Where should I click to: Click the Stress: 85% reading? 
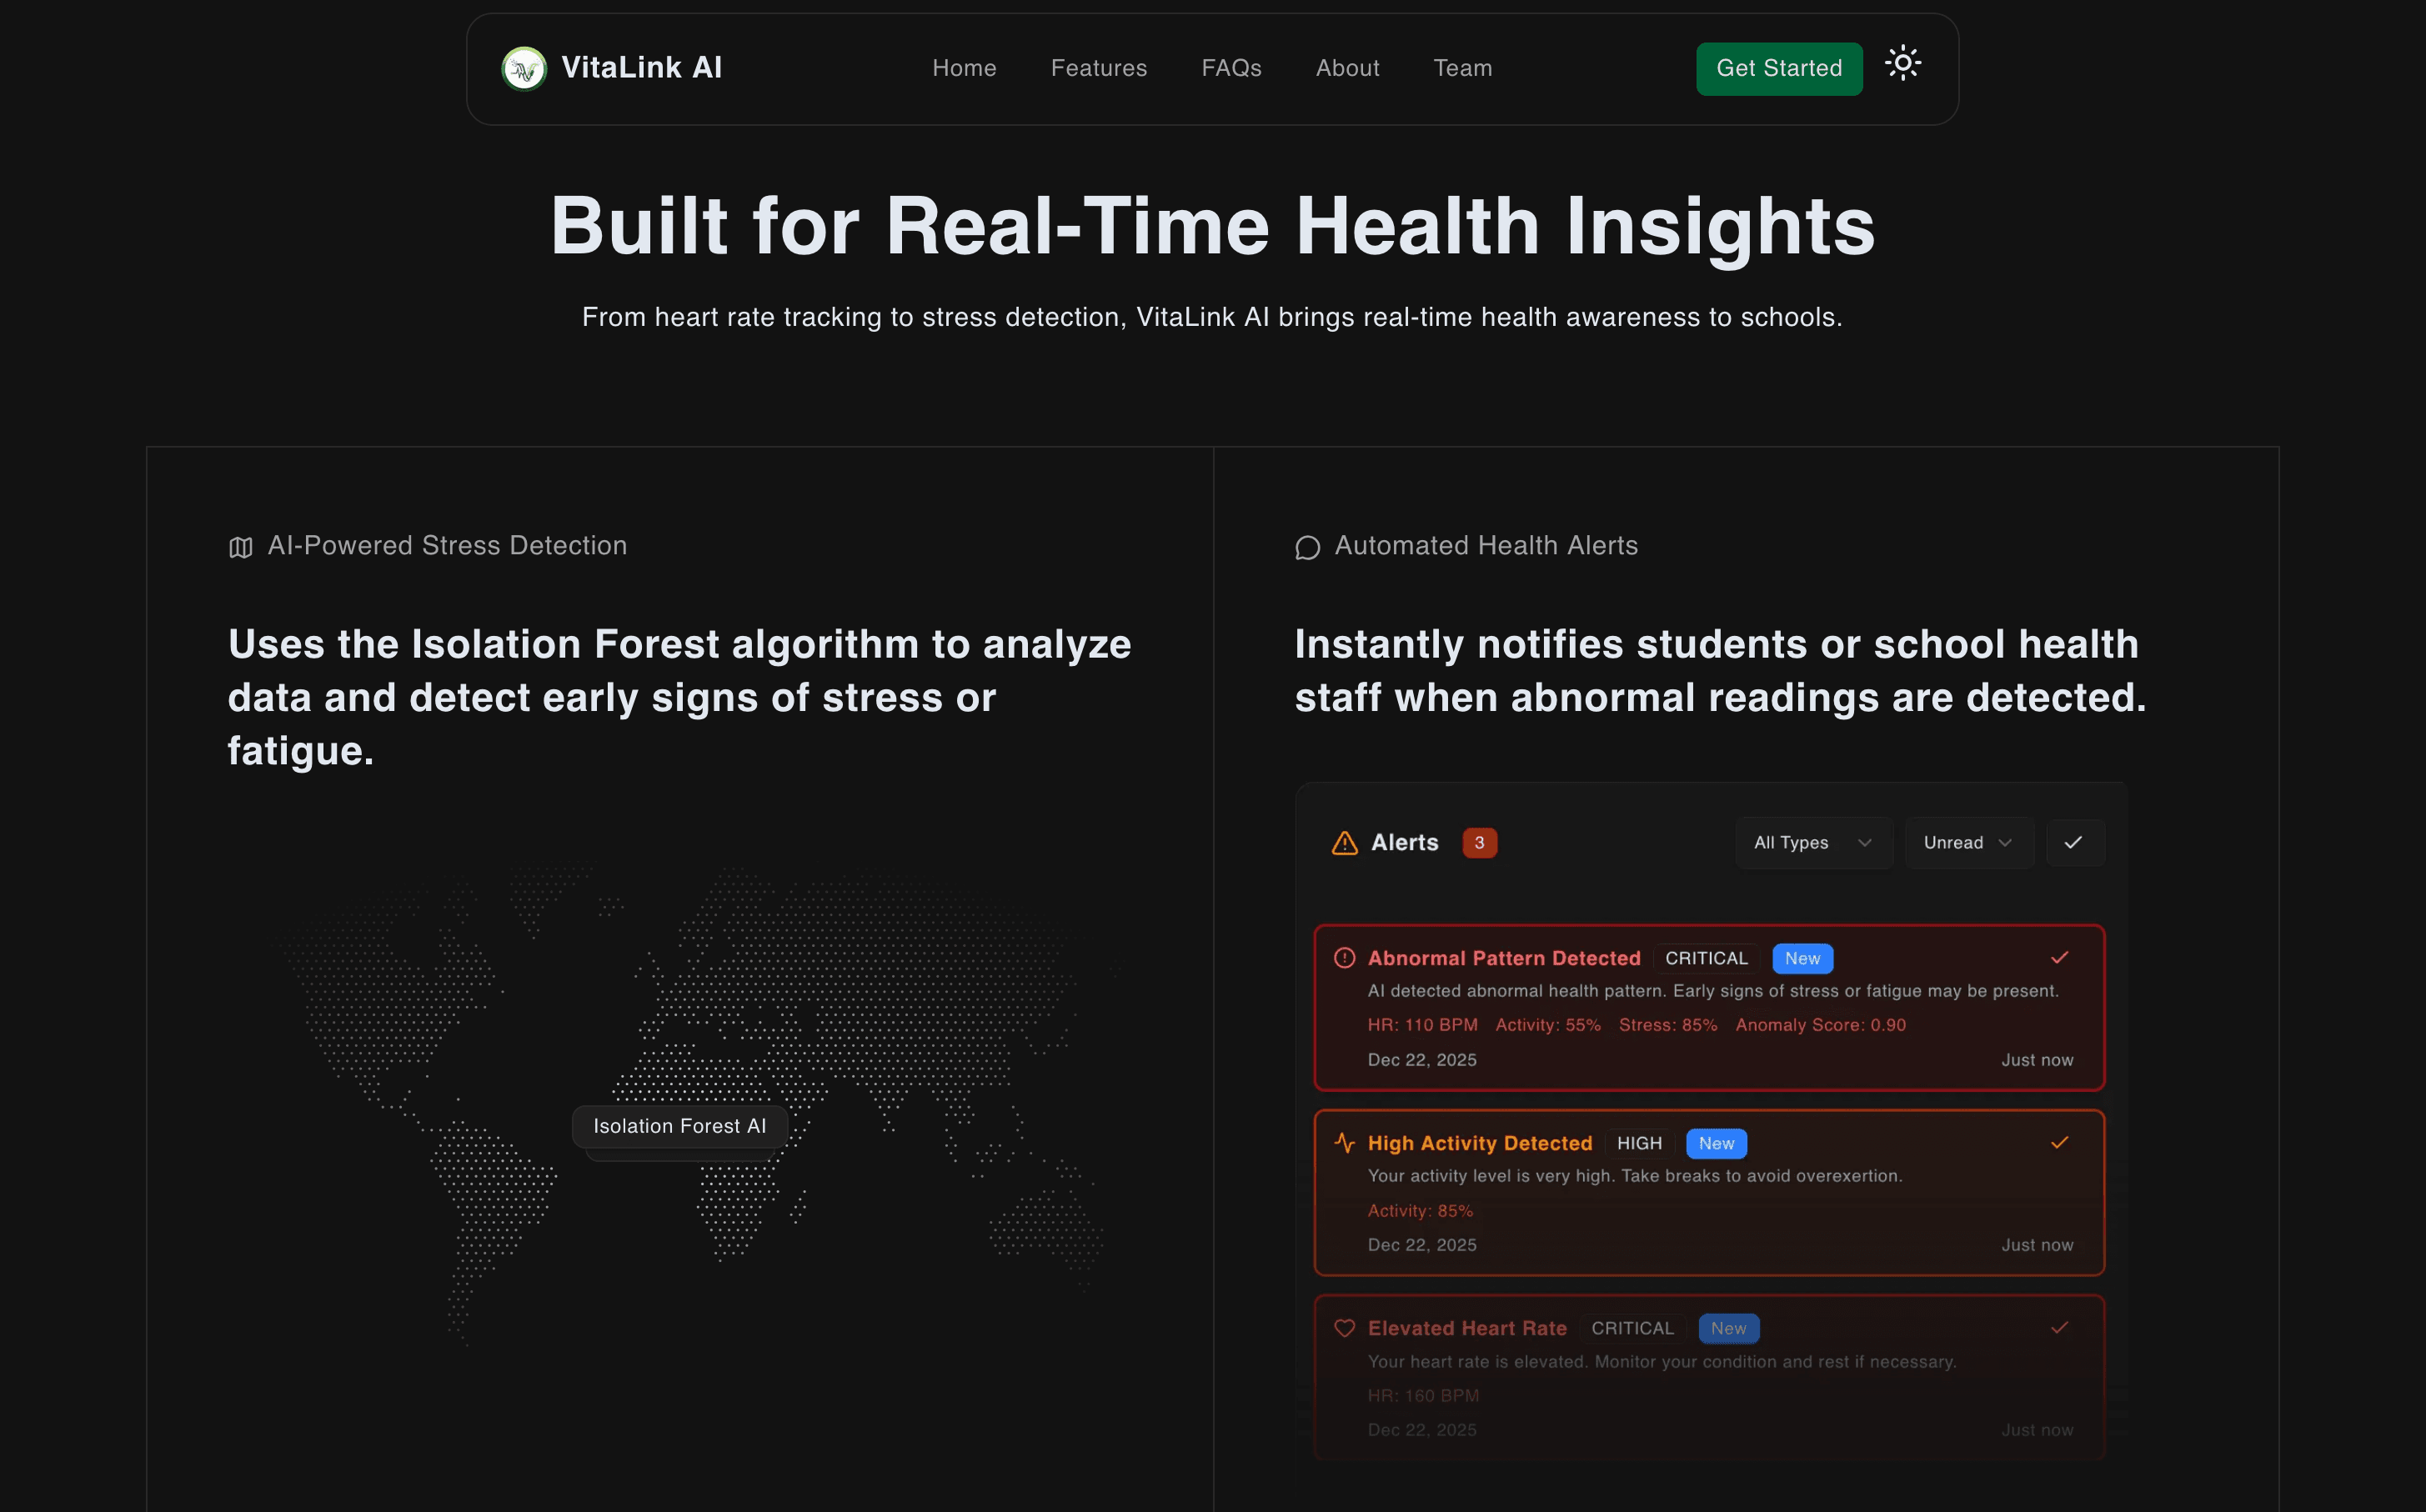(1667, 1025)
